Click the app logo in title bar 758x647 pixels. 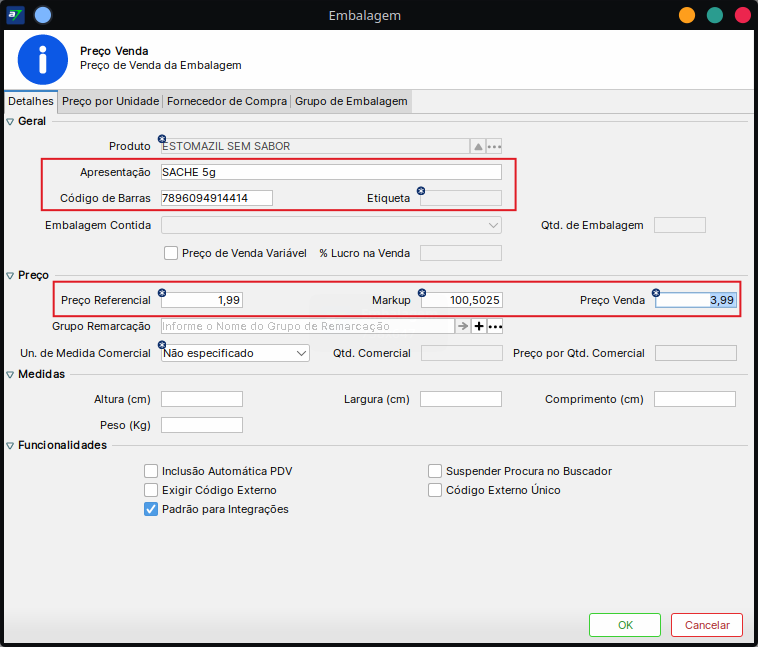coord(16,15)
